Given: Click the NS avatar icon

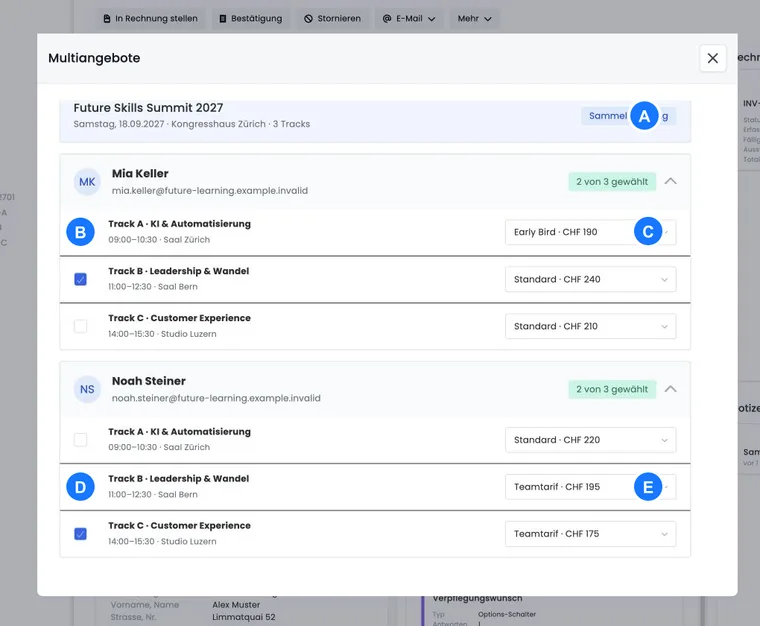Looking at the screenshot, I should point(87,389).
